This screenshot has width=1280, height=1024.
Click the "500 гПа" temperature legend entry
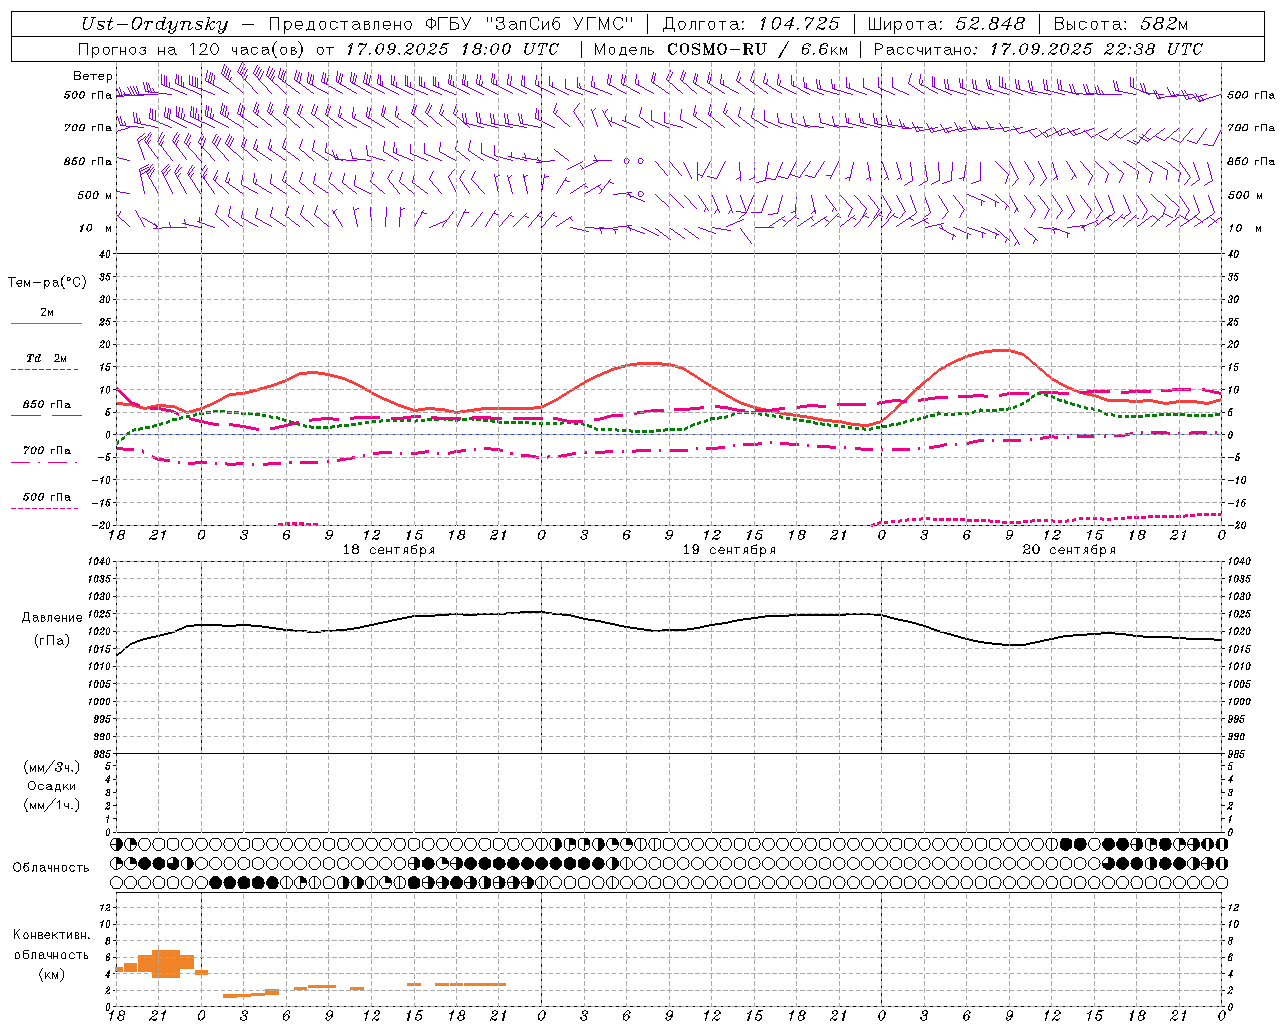(x=47, y=497)
